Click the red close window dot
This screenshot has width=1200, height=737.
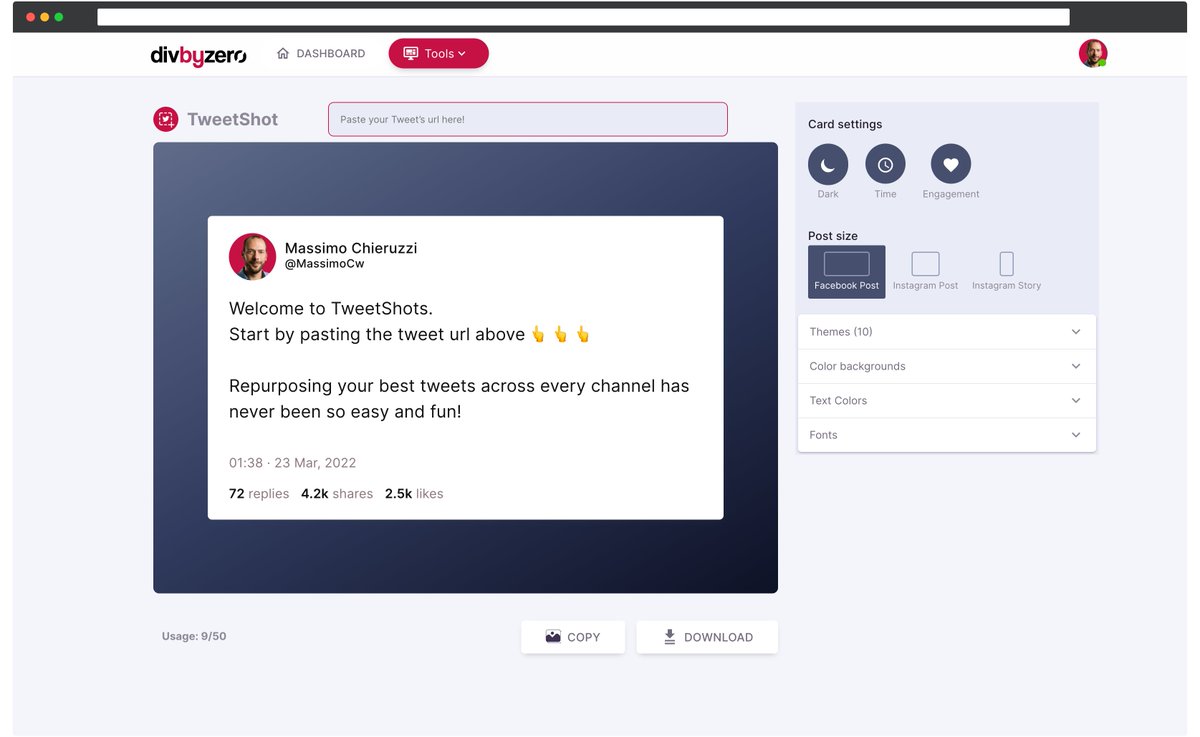click(30, 17)
